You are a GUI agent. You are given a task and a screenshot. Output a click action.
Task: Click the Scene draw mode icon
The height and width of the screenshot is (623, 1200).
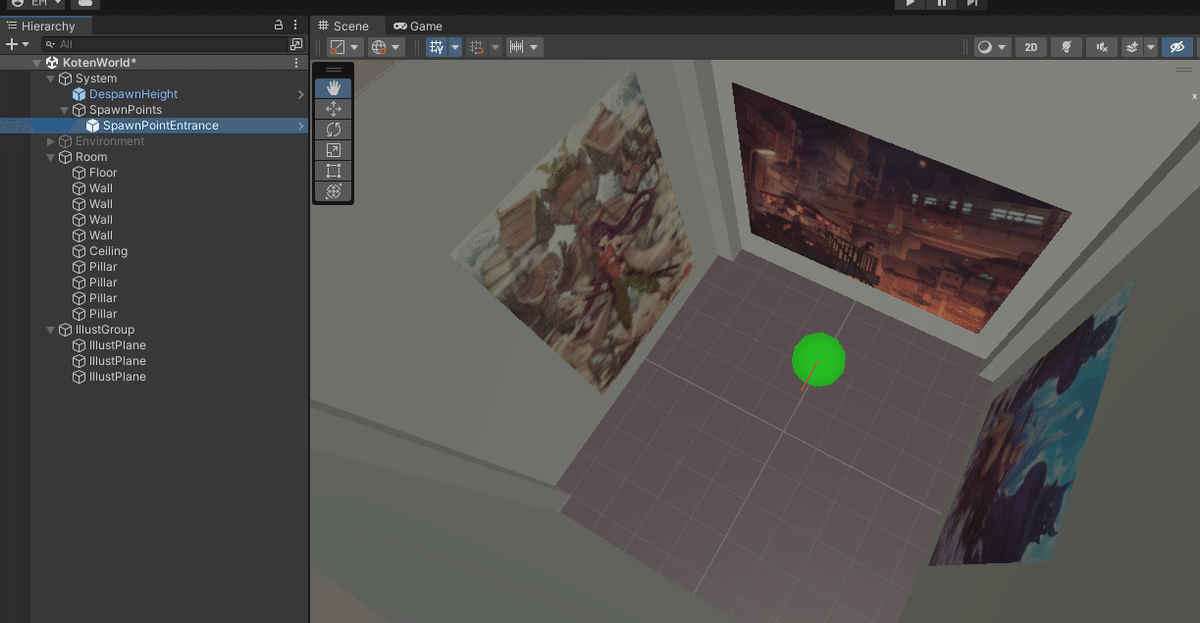pos(338,47)
